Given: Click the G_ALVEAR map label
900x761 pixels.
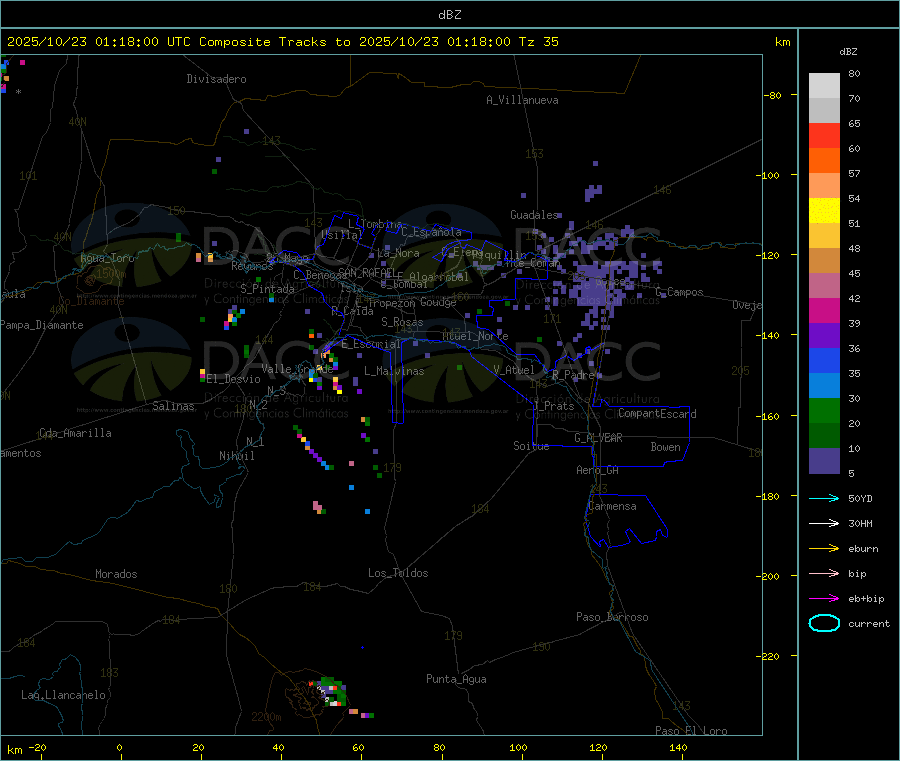Looking at the screenshot, I should coord(598,438).
